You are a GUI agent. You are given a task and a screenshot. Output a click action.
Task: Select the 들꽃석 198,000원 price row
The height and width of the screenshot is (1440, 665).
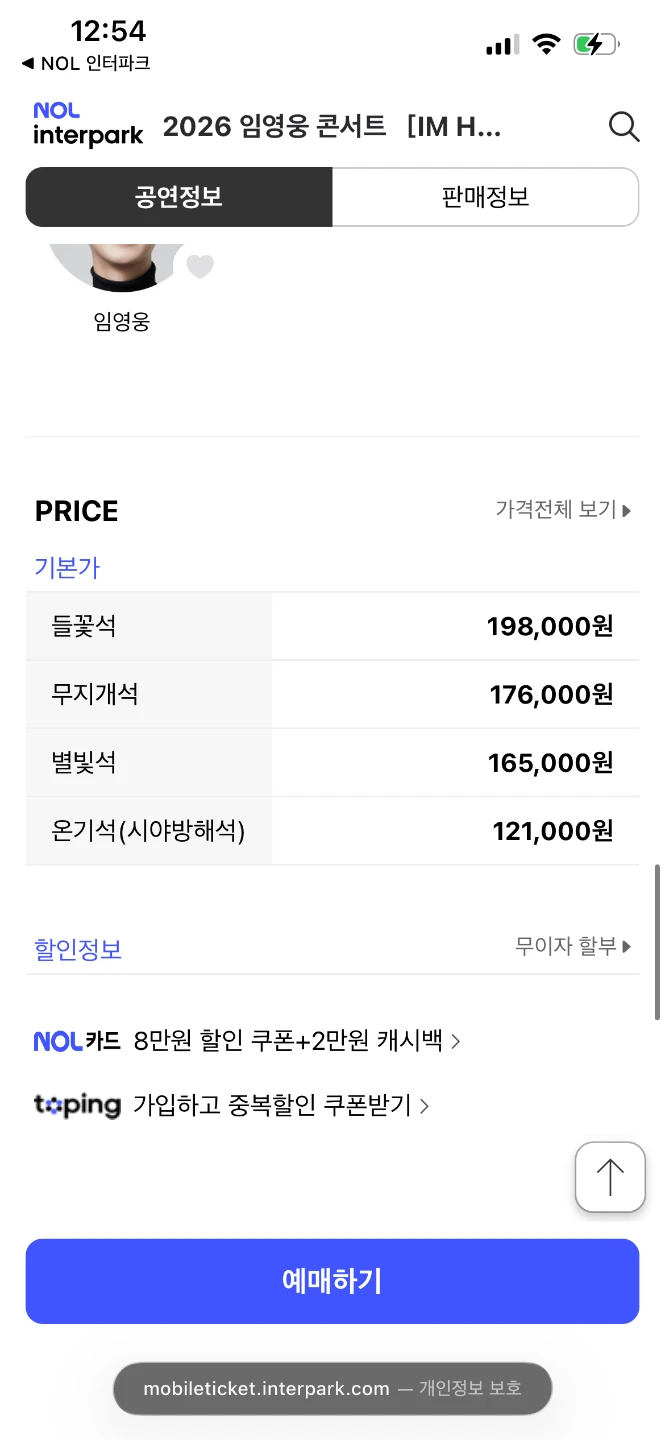point(332,626)
